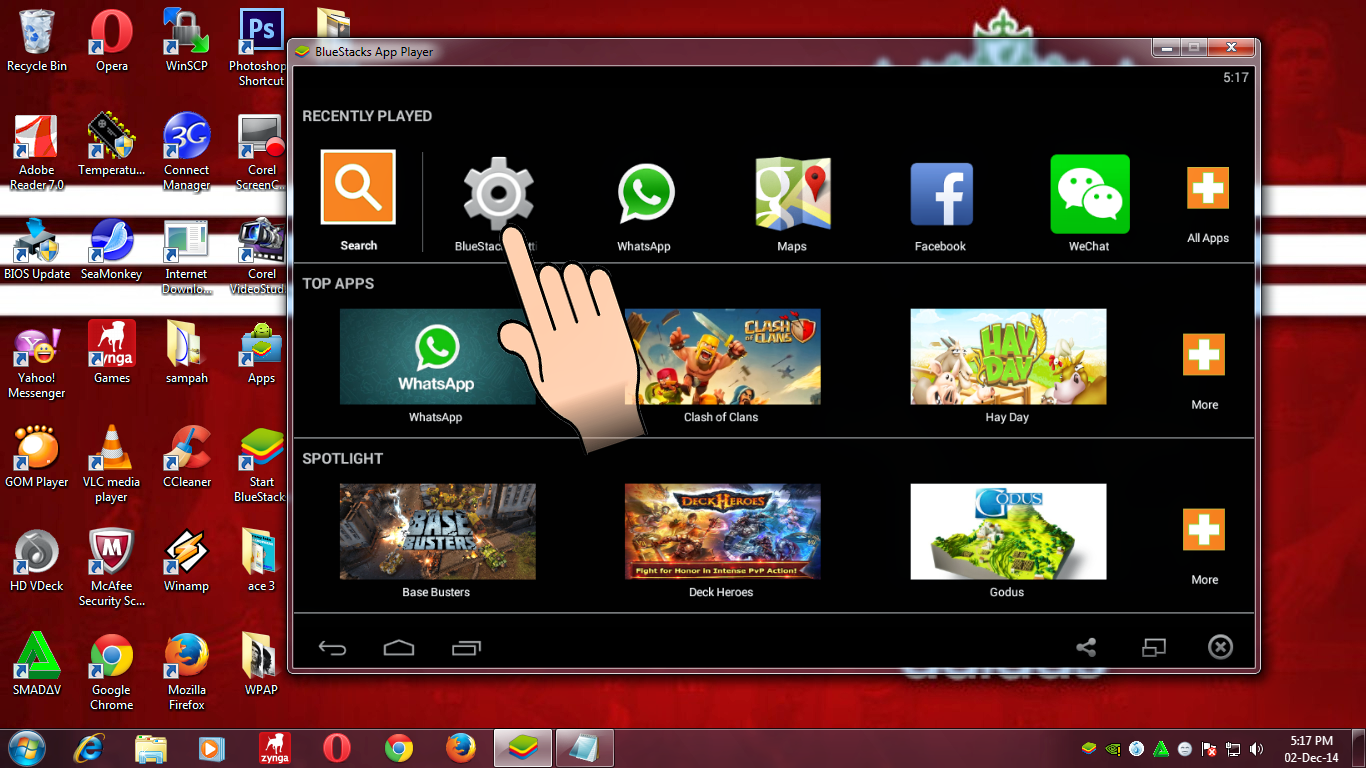1366x768 pixels.
Task: Select the Zynga Games desktop icon
Action: pos(112,352)
